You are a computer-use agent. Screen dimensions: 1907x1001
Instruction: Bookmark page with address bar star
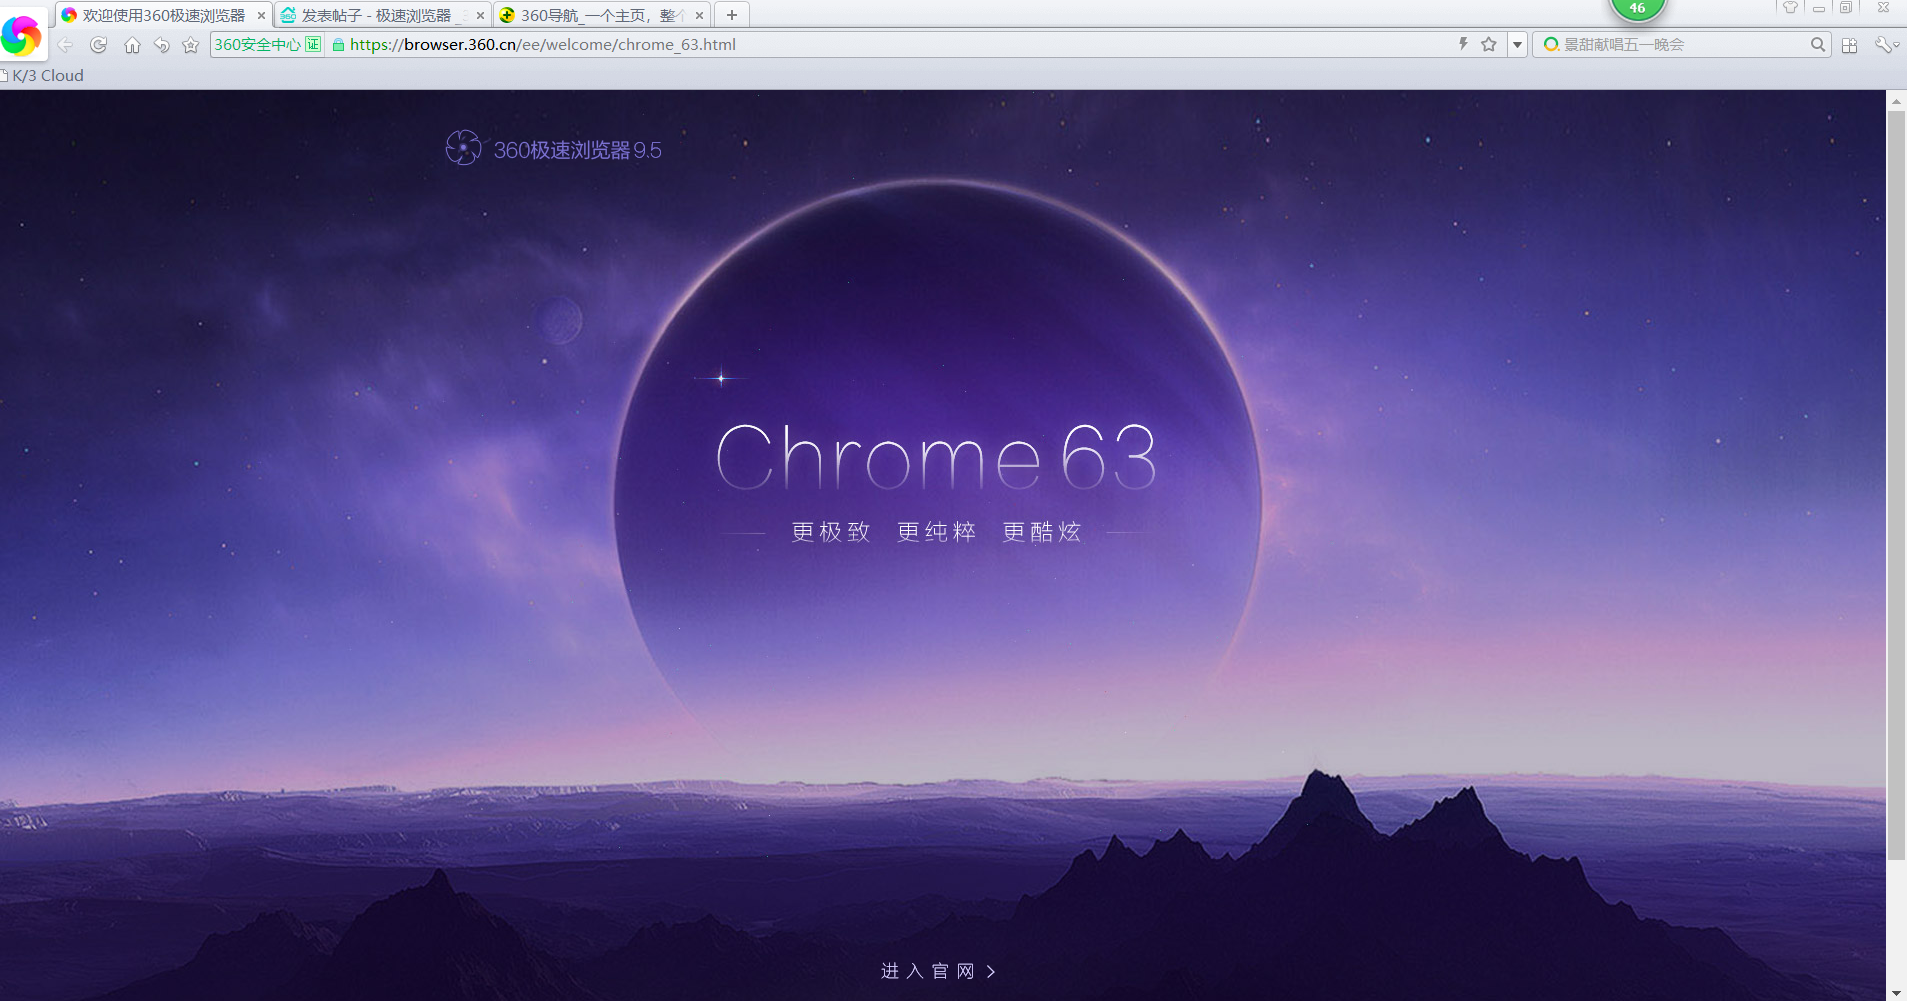1489,44
